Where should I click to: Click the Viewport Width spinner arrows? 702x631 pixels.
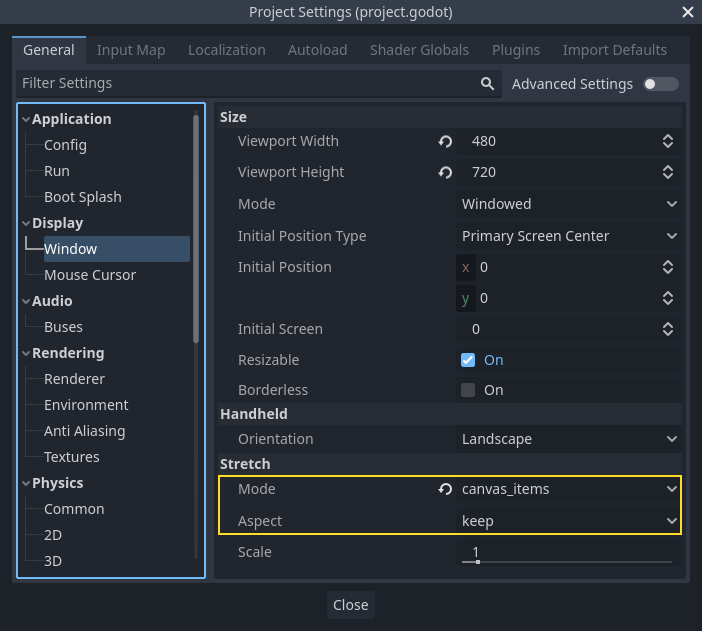point(668,142)
